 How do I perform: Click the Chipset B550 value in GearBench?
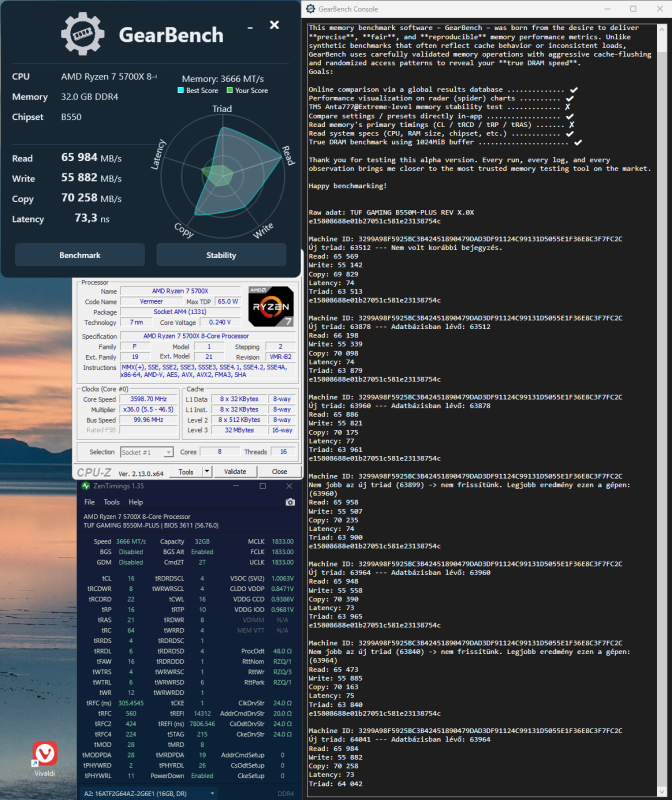[71, 116]
